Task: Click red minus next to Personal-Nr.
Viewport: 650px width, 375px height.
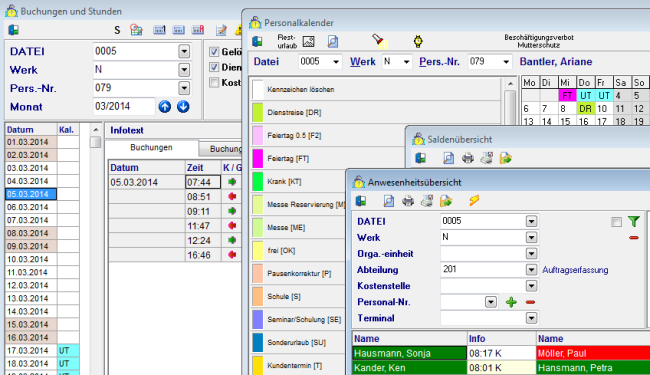Action: (x=530, y=302)
